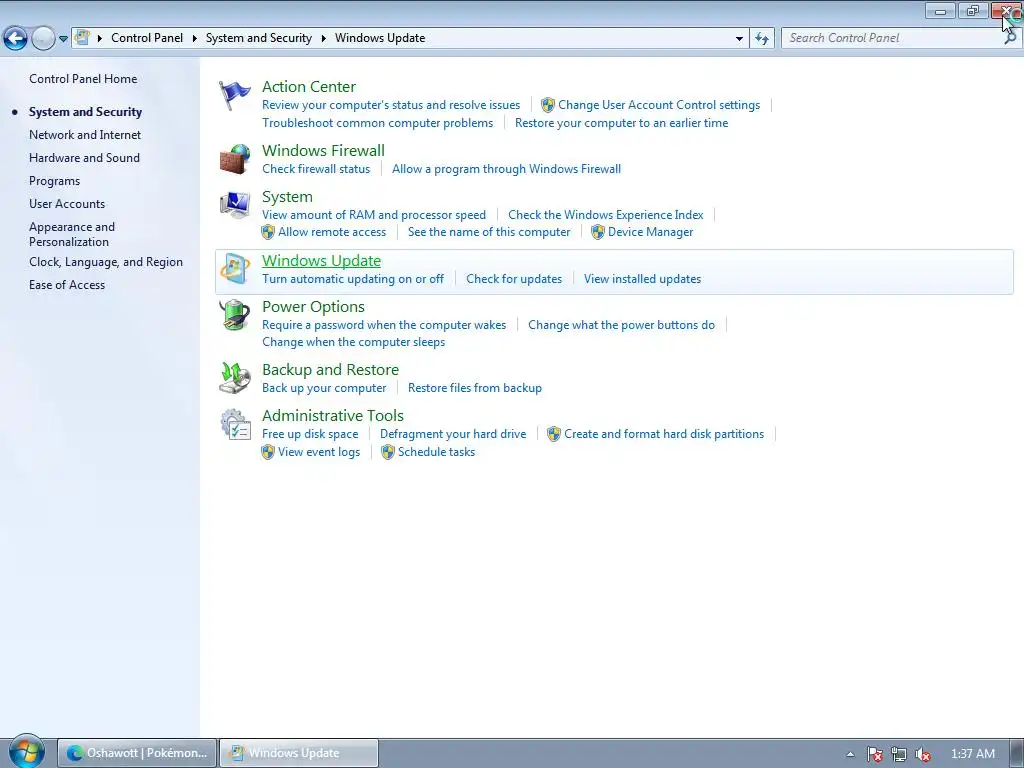Expand the address bar history dropdown

click(739, 39)
